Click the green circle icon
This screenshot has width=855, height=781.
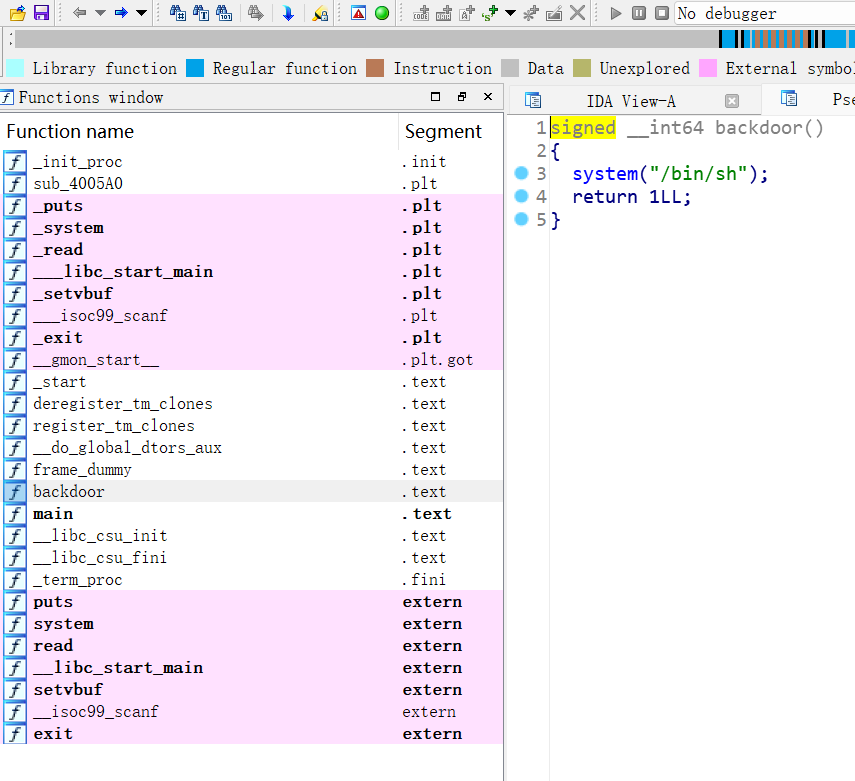pyautogui.click(x=382, y=13)
